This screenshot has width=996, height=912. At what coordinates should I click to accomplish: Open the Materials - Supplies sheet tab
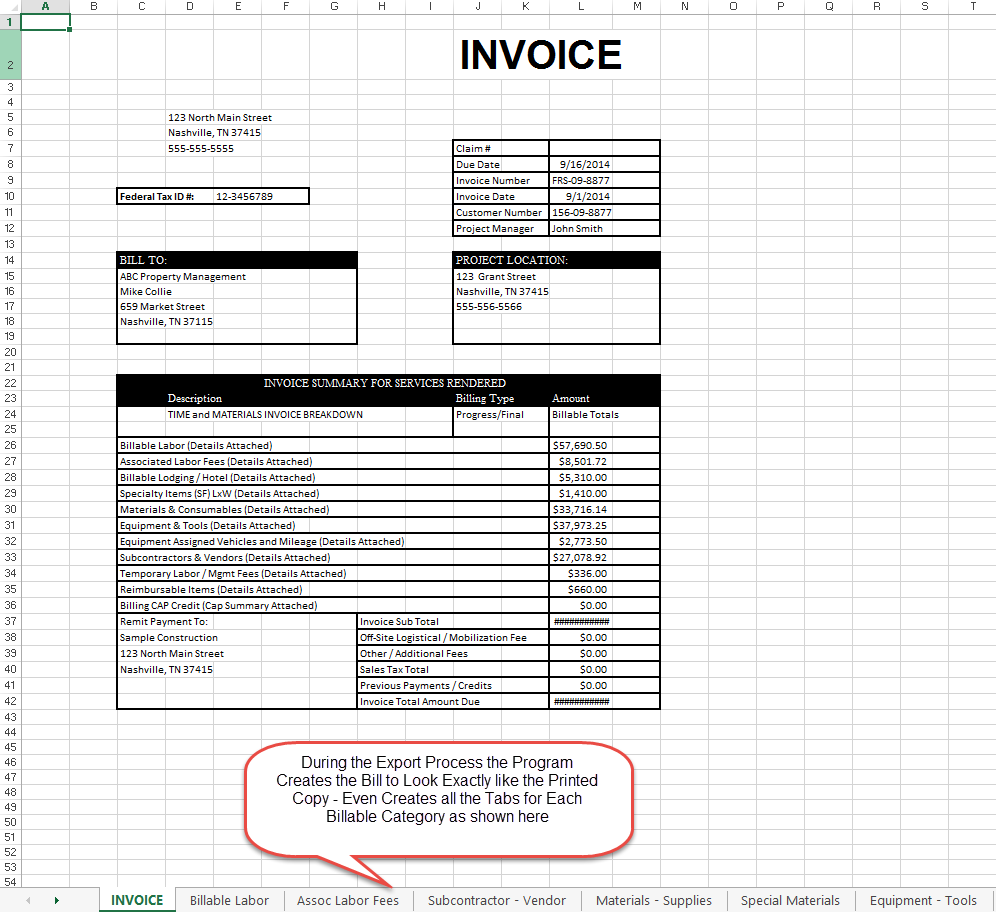(x=654, y=900)
